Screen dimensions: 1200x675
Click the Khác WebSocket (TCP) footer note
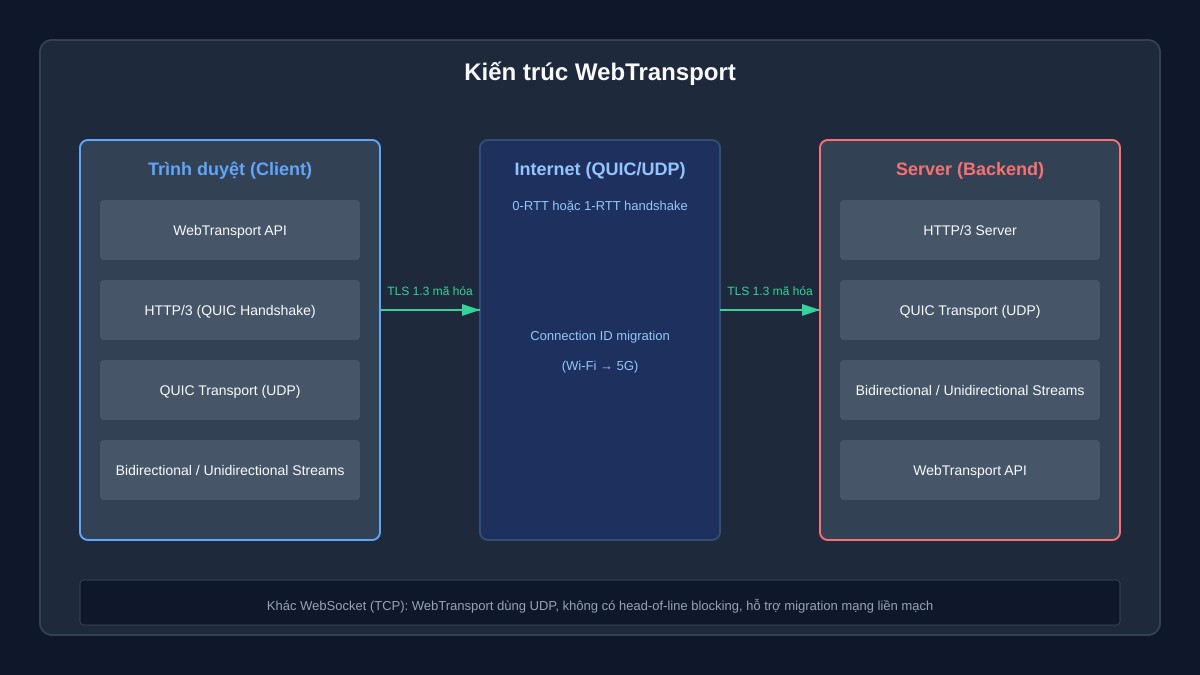[x=600, y=605]
